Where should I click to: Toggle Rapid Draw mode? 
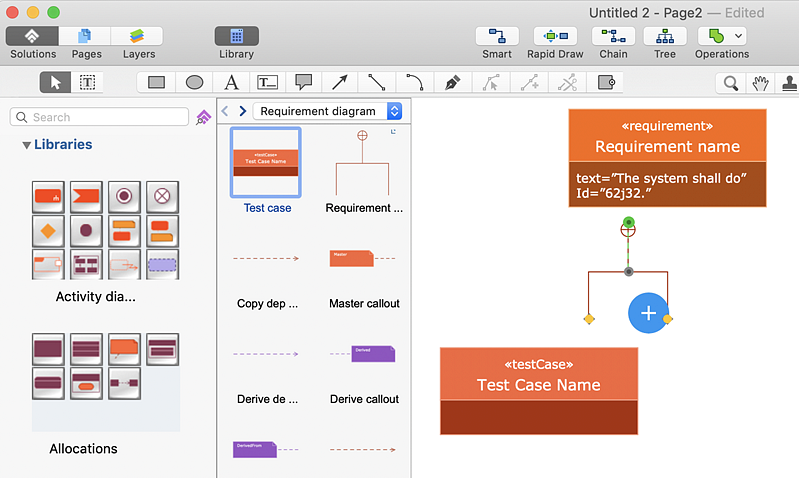555,37
